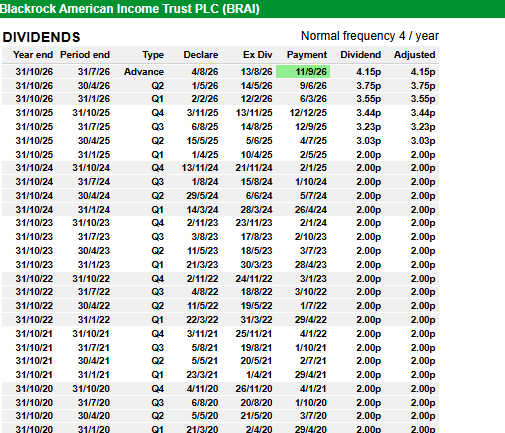Select the Ex Div column header
505x433 pixels.
[258, 55]
